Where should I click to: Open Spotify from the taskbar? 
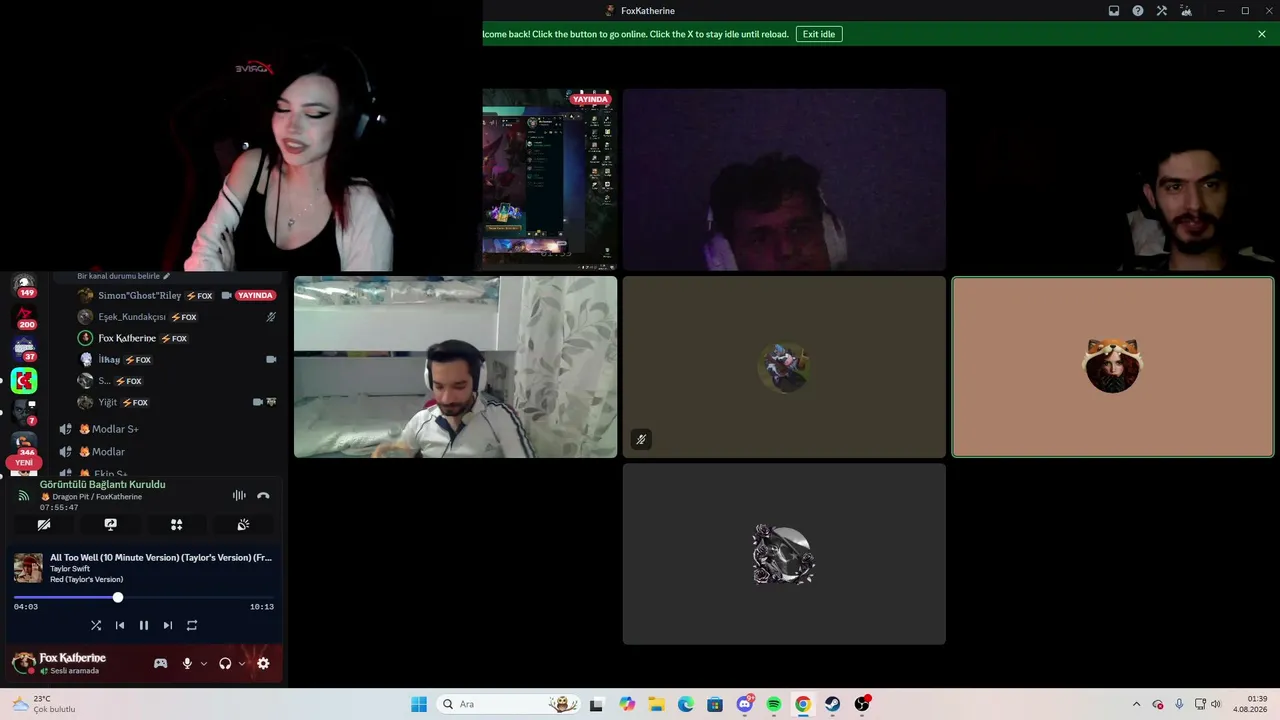point(774,704)
